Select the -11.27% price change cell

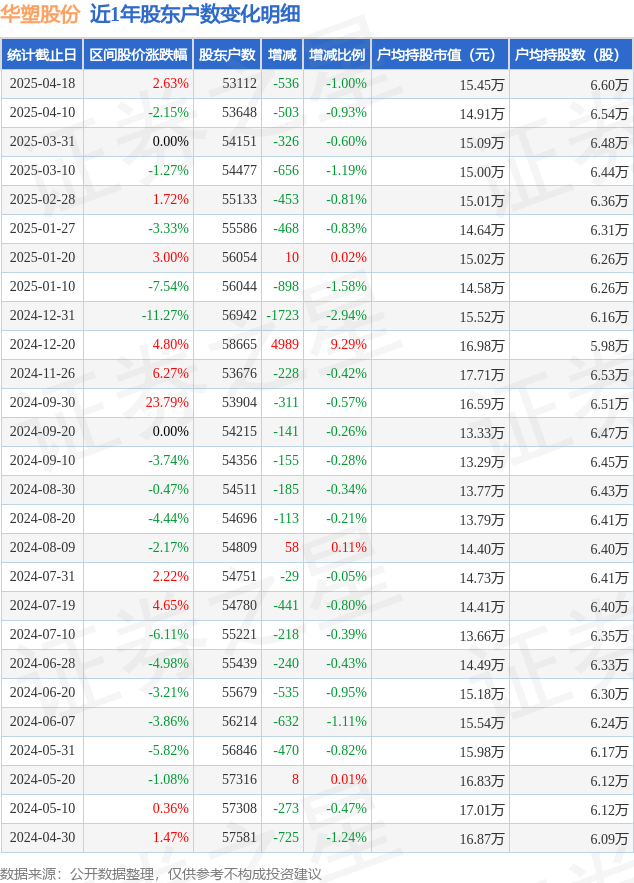point(165,315)
